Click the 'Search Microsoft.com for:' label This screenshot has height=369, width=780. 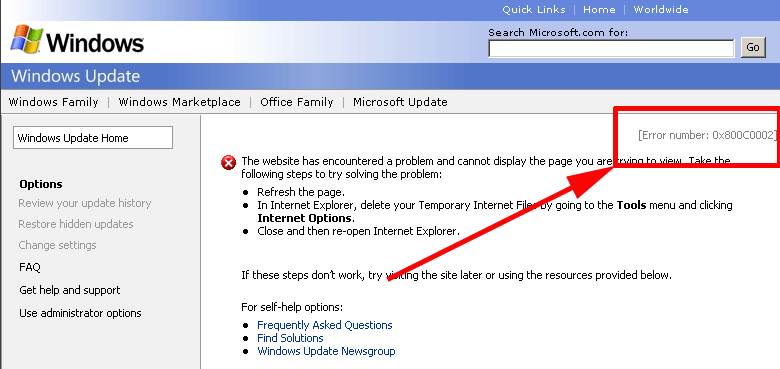coord(558,32)
